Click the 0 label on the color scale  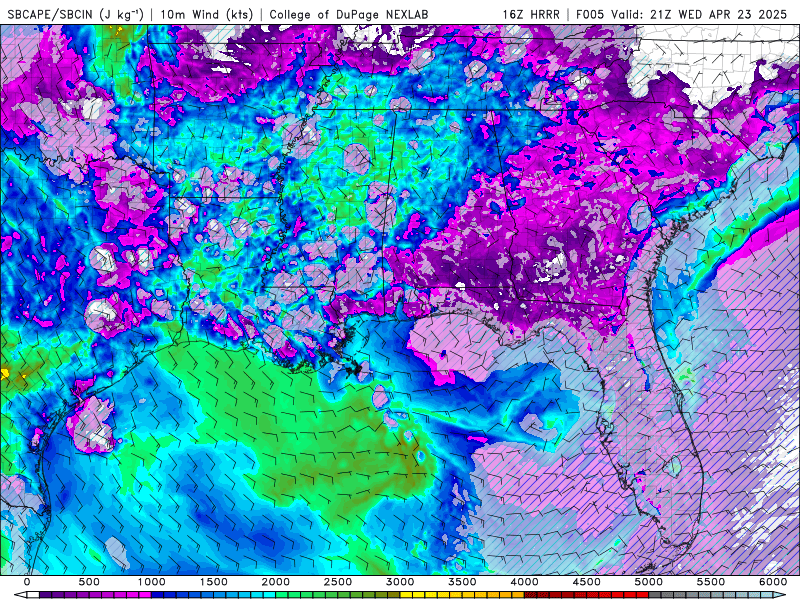pos(27,582)
